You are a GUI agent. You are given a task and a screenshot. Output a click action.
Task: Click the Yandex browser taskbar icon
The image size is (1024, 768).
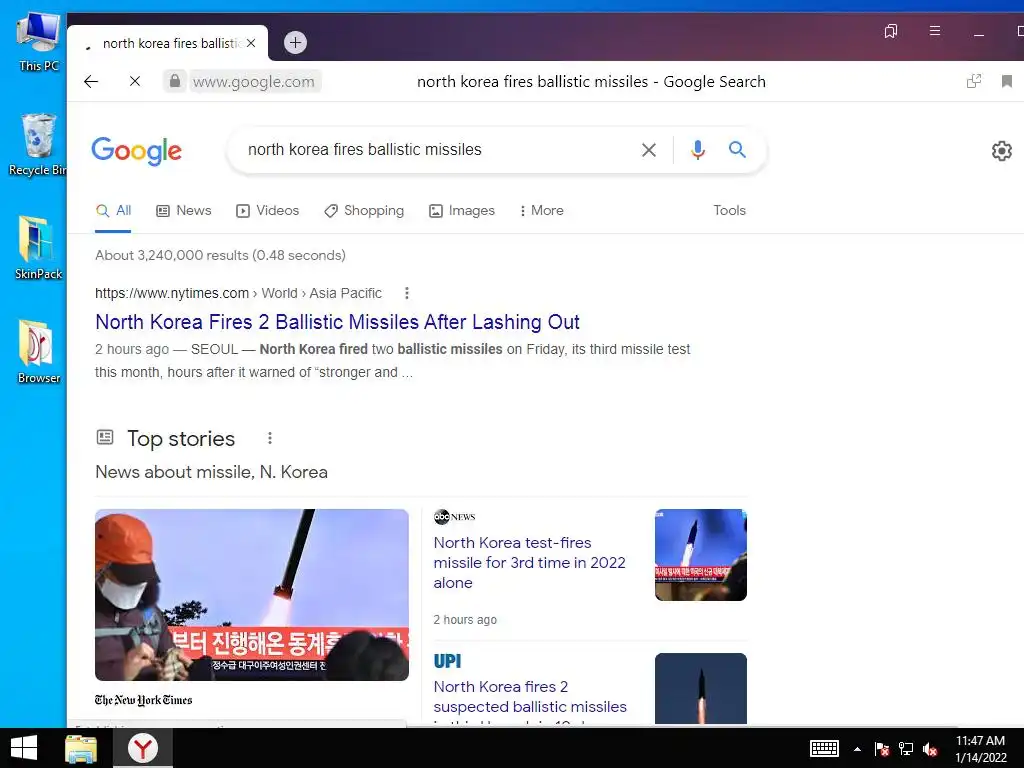[x=142, y=748]
